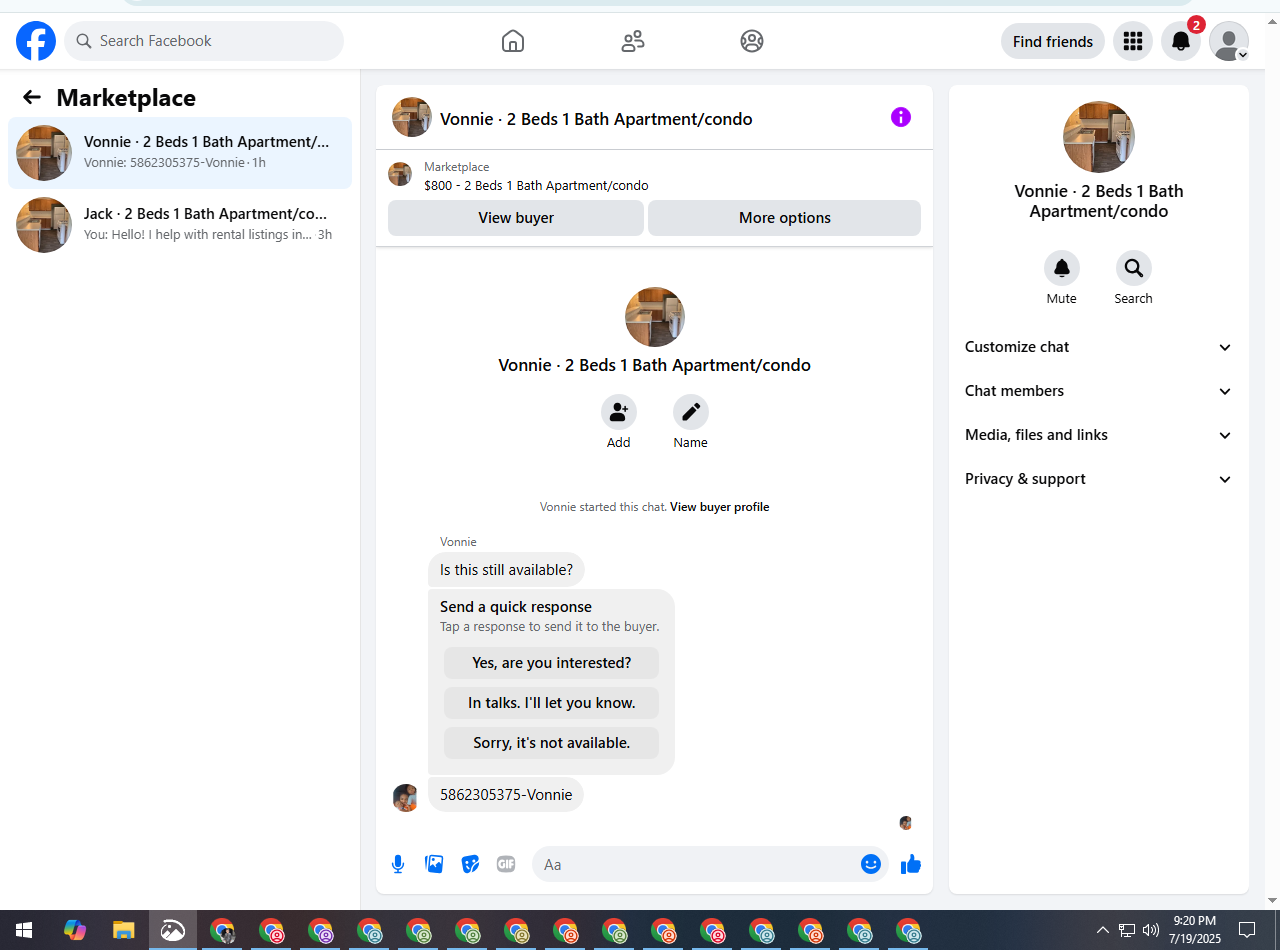Open Windows notification center icon
This screenshot has height=950, width=1280.
(x=1247, y=930)
